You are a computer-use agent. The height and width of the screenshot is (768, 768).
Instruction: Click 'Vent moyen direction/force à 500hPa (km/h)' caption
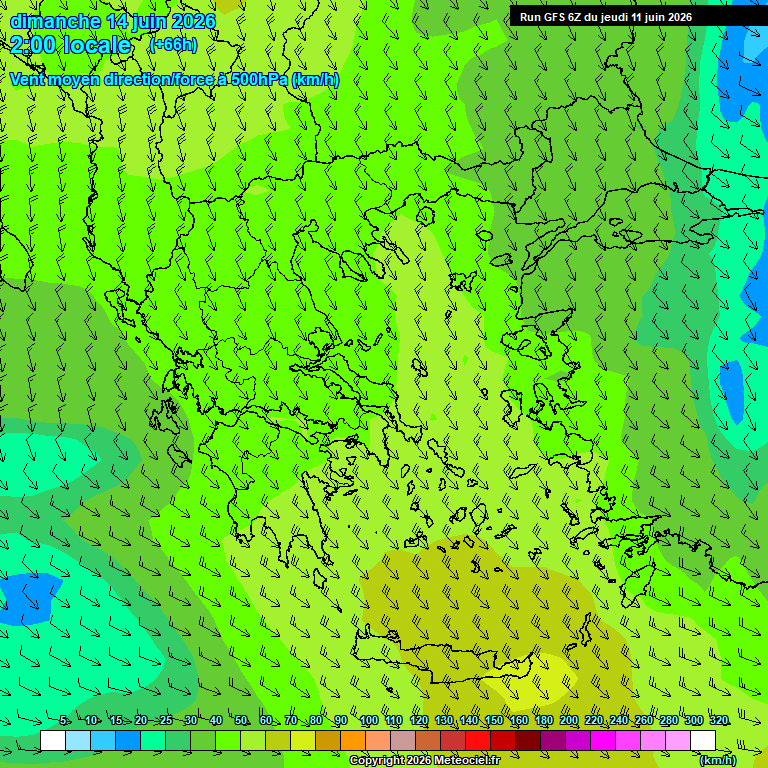174,79
